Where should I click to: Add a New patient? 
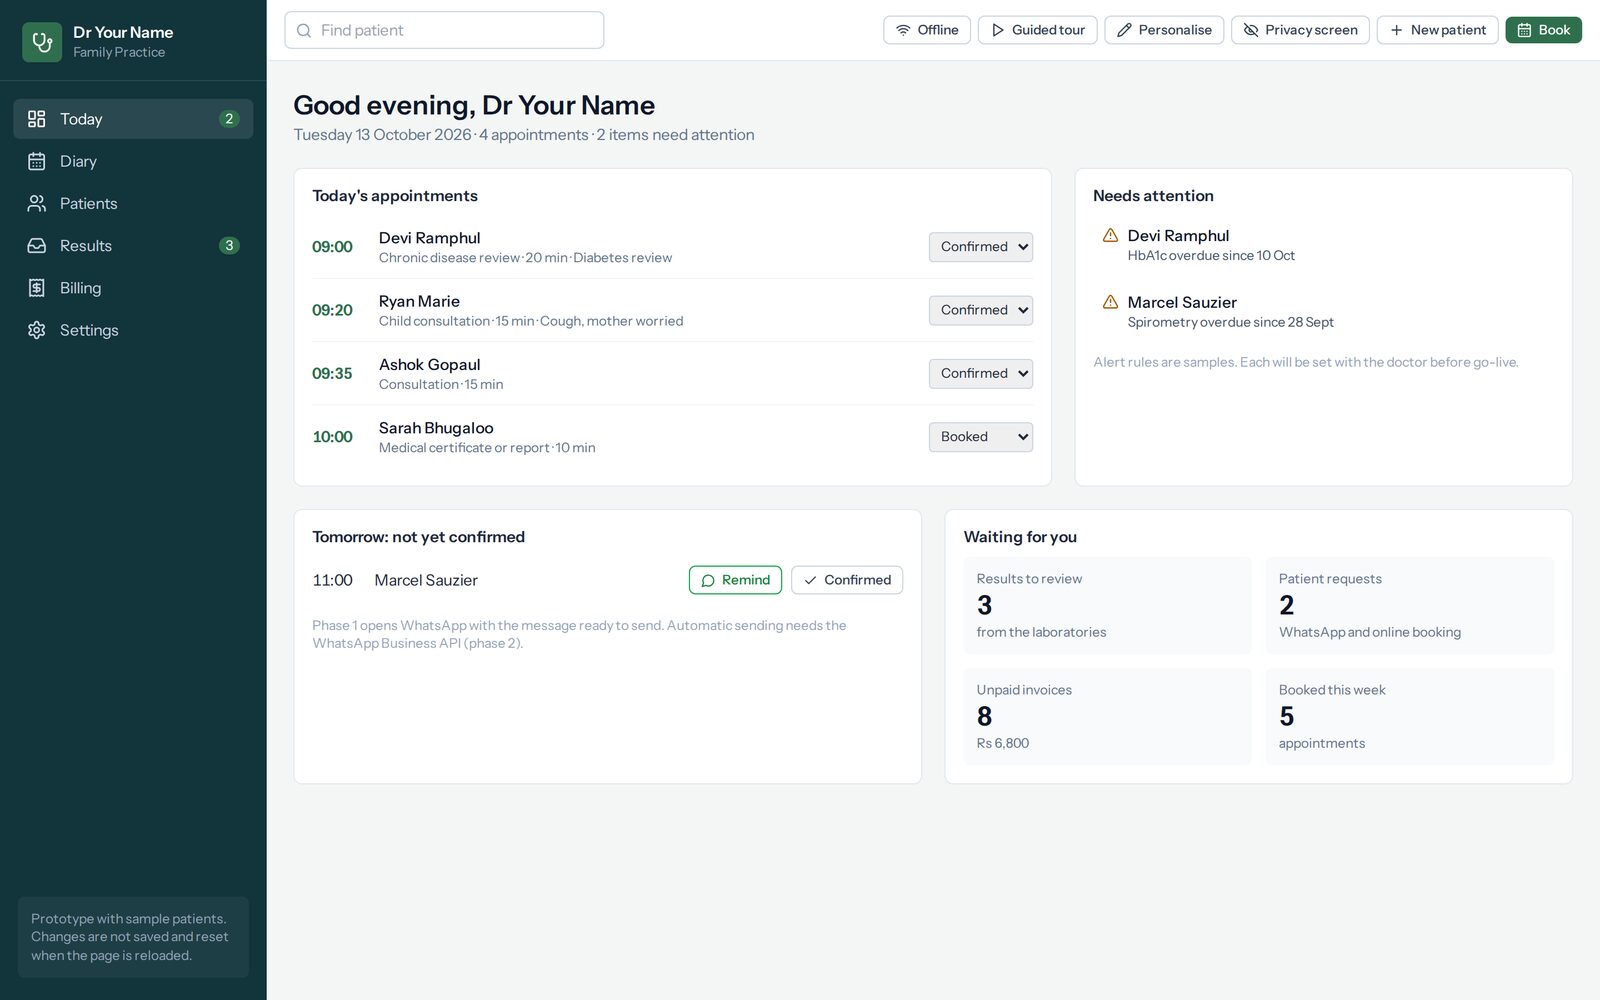[1437, 30]
